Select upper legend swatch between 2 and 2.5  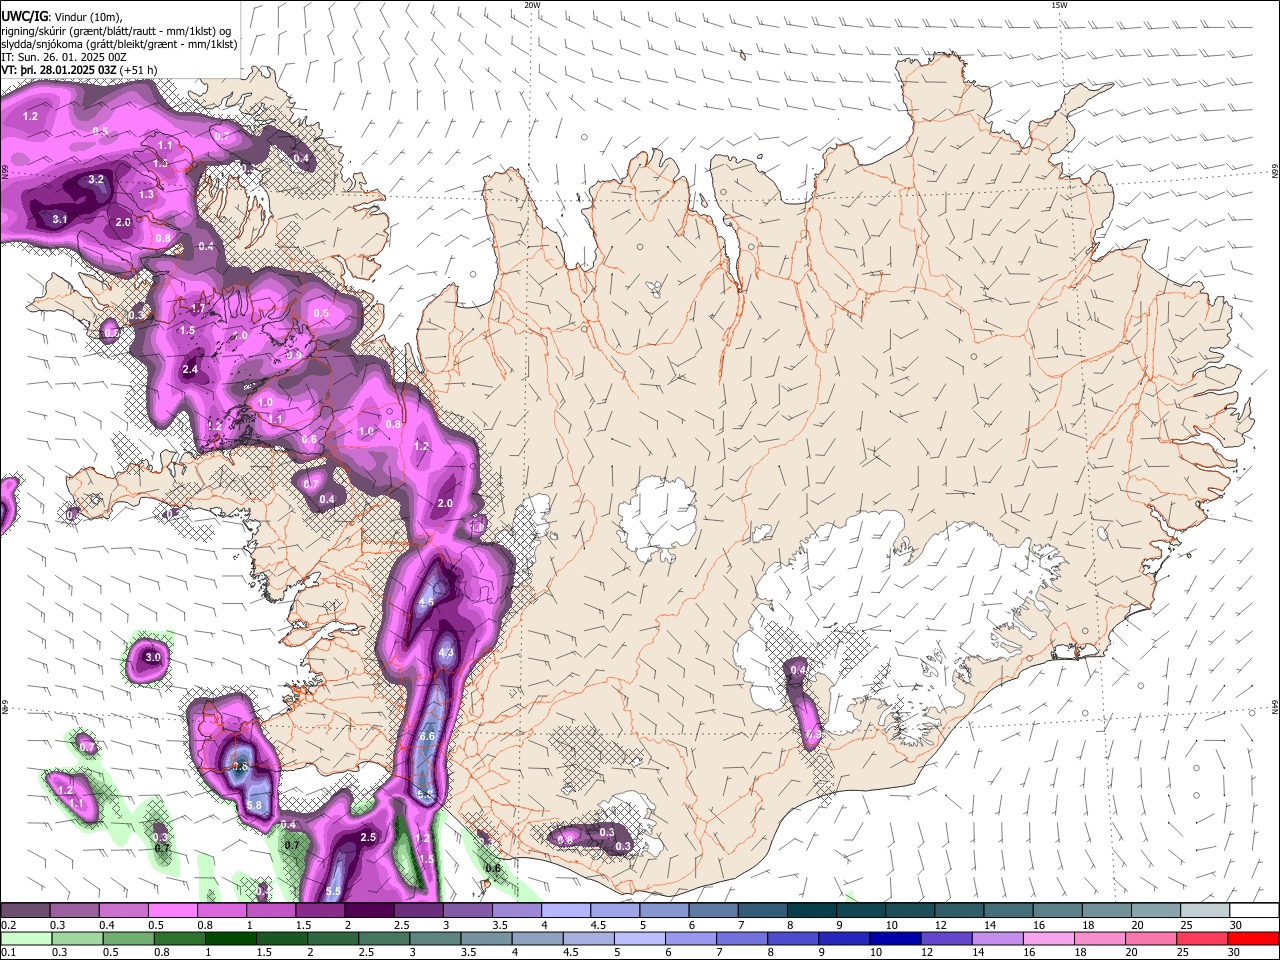(x=368, y=911)
